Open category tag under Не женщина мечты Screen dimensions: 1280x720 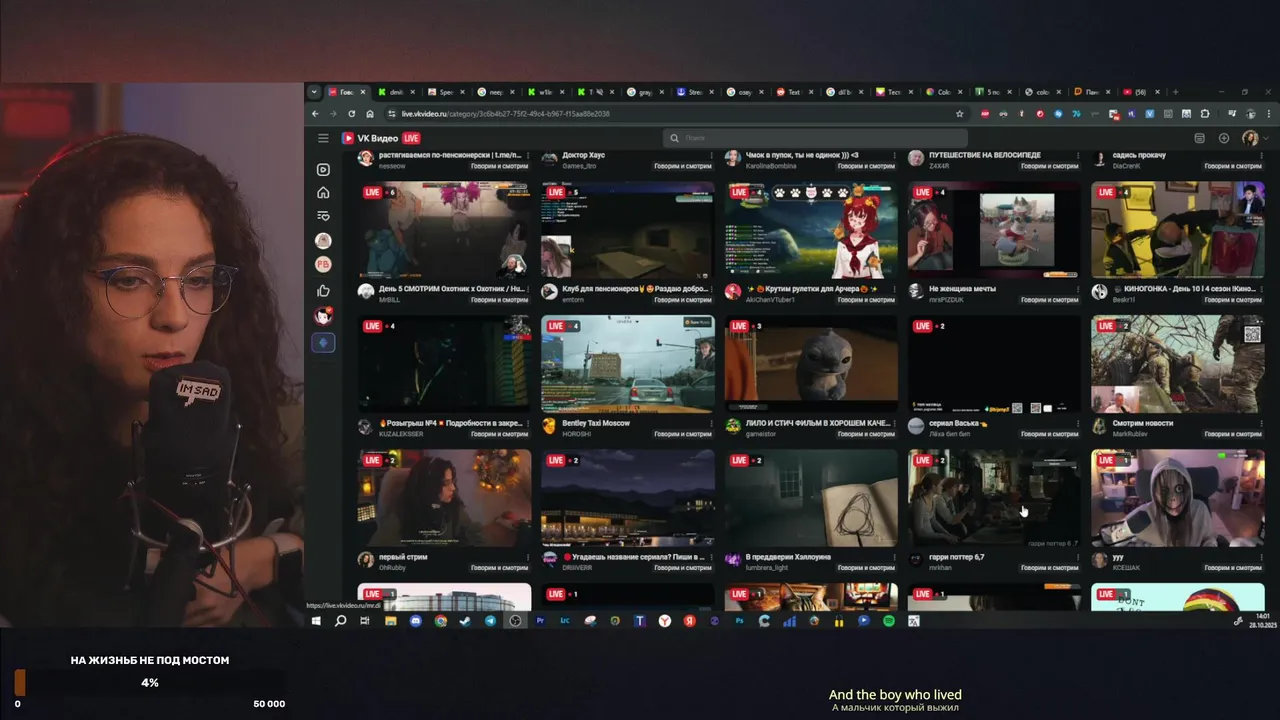[1050, 299]
